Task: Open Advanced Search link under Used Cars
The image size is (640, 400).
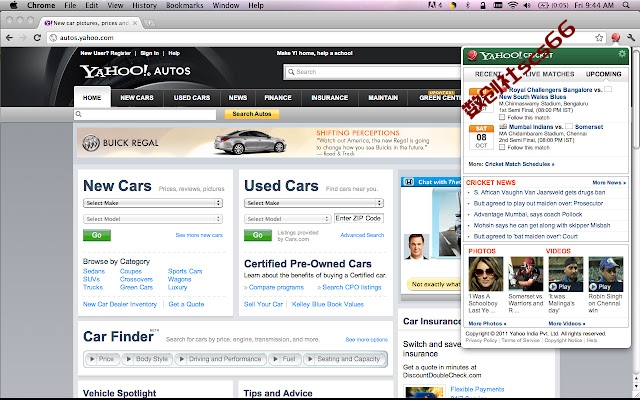Action: tap(362, 235)
